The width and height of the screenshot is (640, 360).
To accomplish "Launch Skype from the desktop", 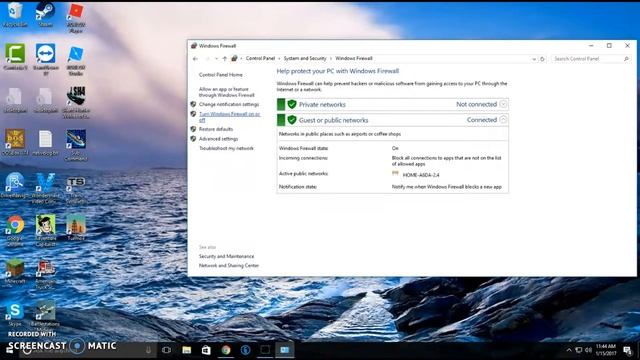I will pos(15,314).
